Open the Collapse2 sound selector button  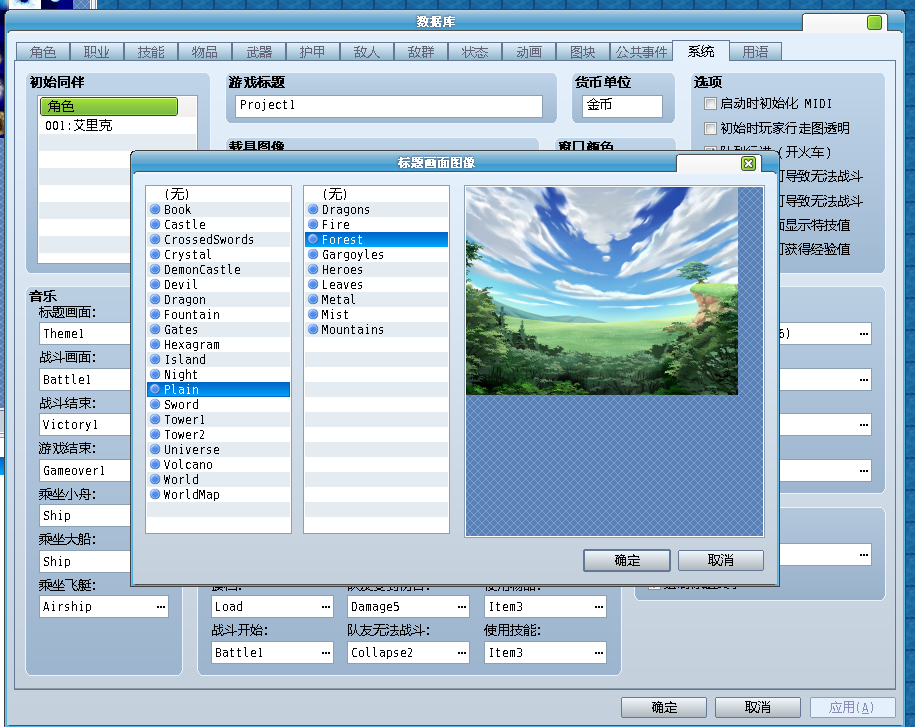[462, 653]
